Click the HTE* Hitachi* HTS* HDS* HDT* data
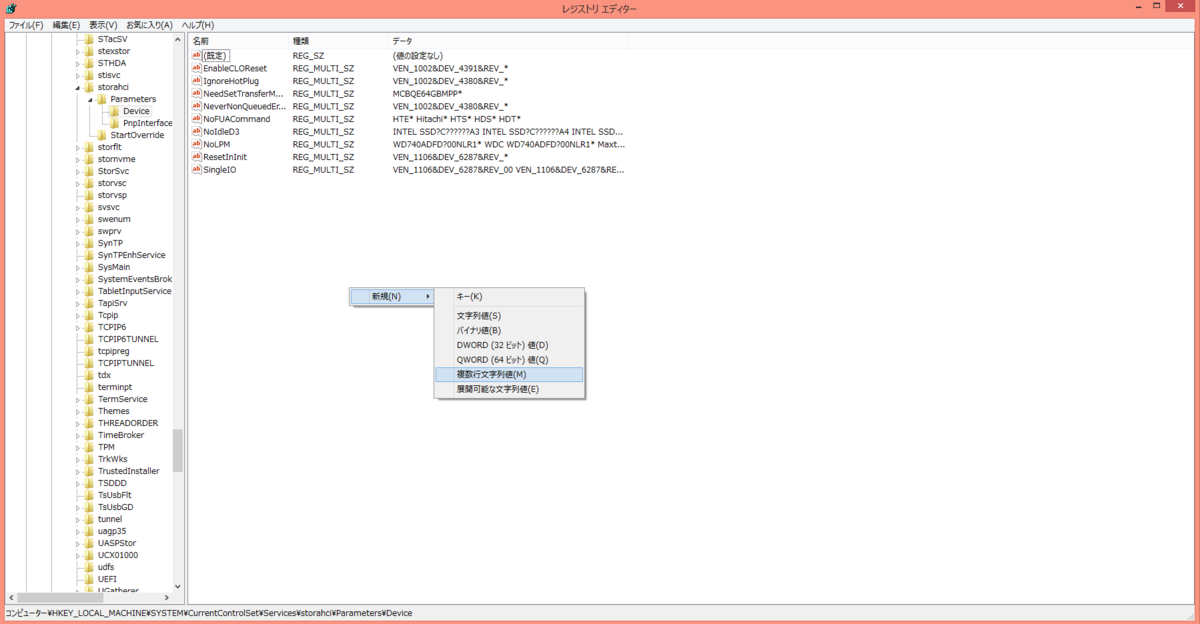 coord(456,119)
